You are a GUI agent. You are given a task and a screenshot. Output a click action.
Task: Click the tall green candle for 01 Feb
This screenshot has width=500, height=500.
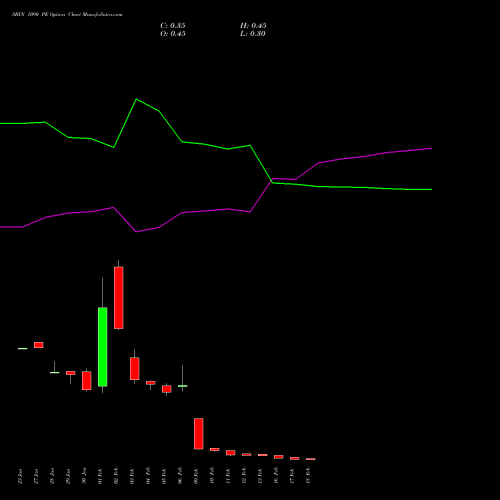(103, 347)
